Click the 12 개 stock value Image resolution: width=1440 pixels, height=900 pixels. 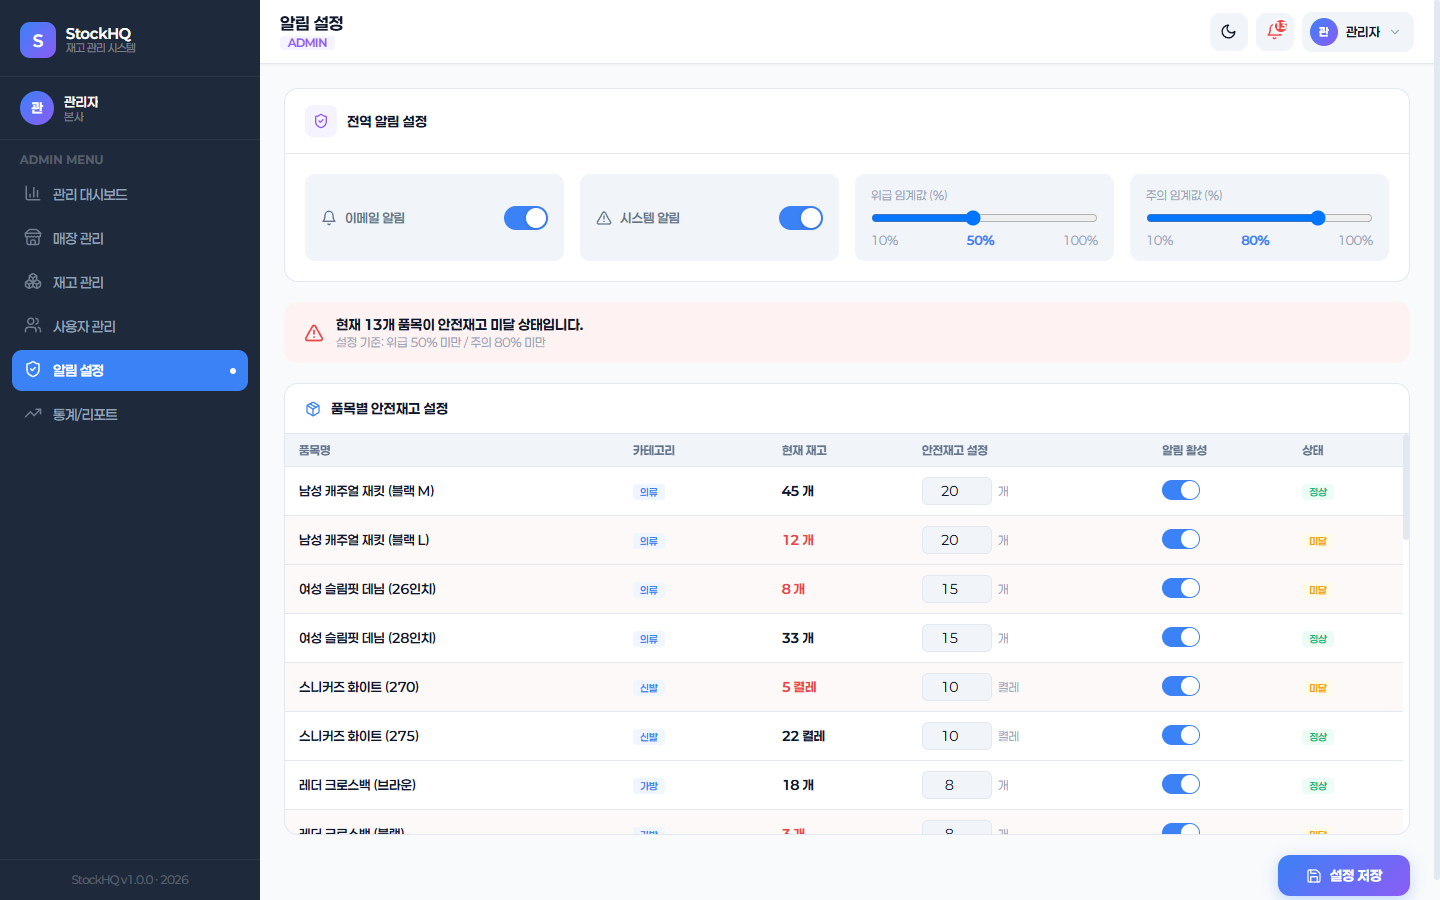pyautogui.click(x=798, y=540)
